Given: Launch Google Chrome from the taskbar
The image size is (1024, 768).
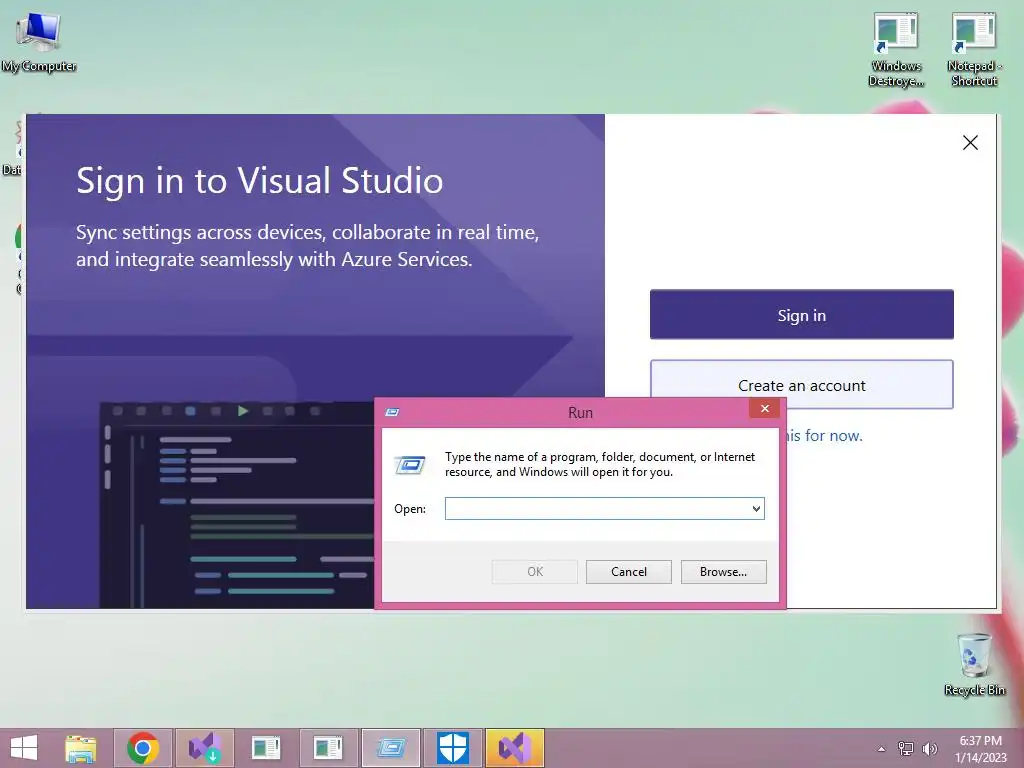Looking at the screenshot, I should (x=143, y=748).
